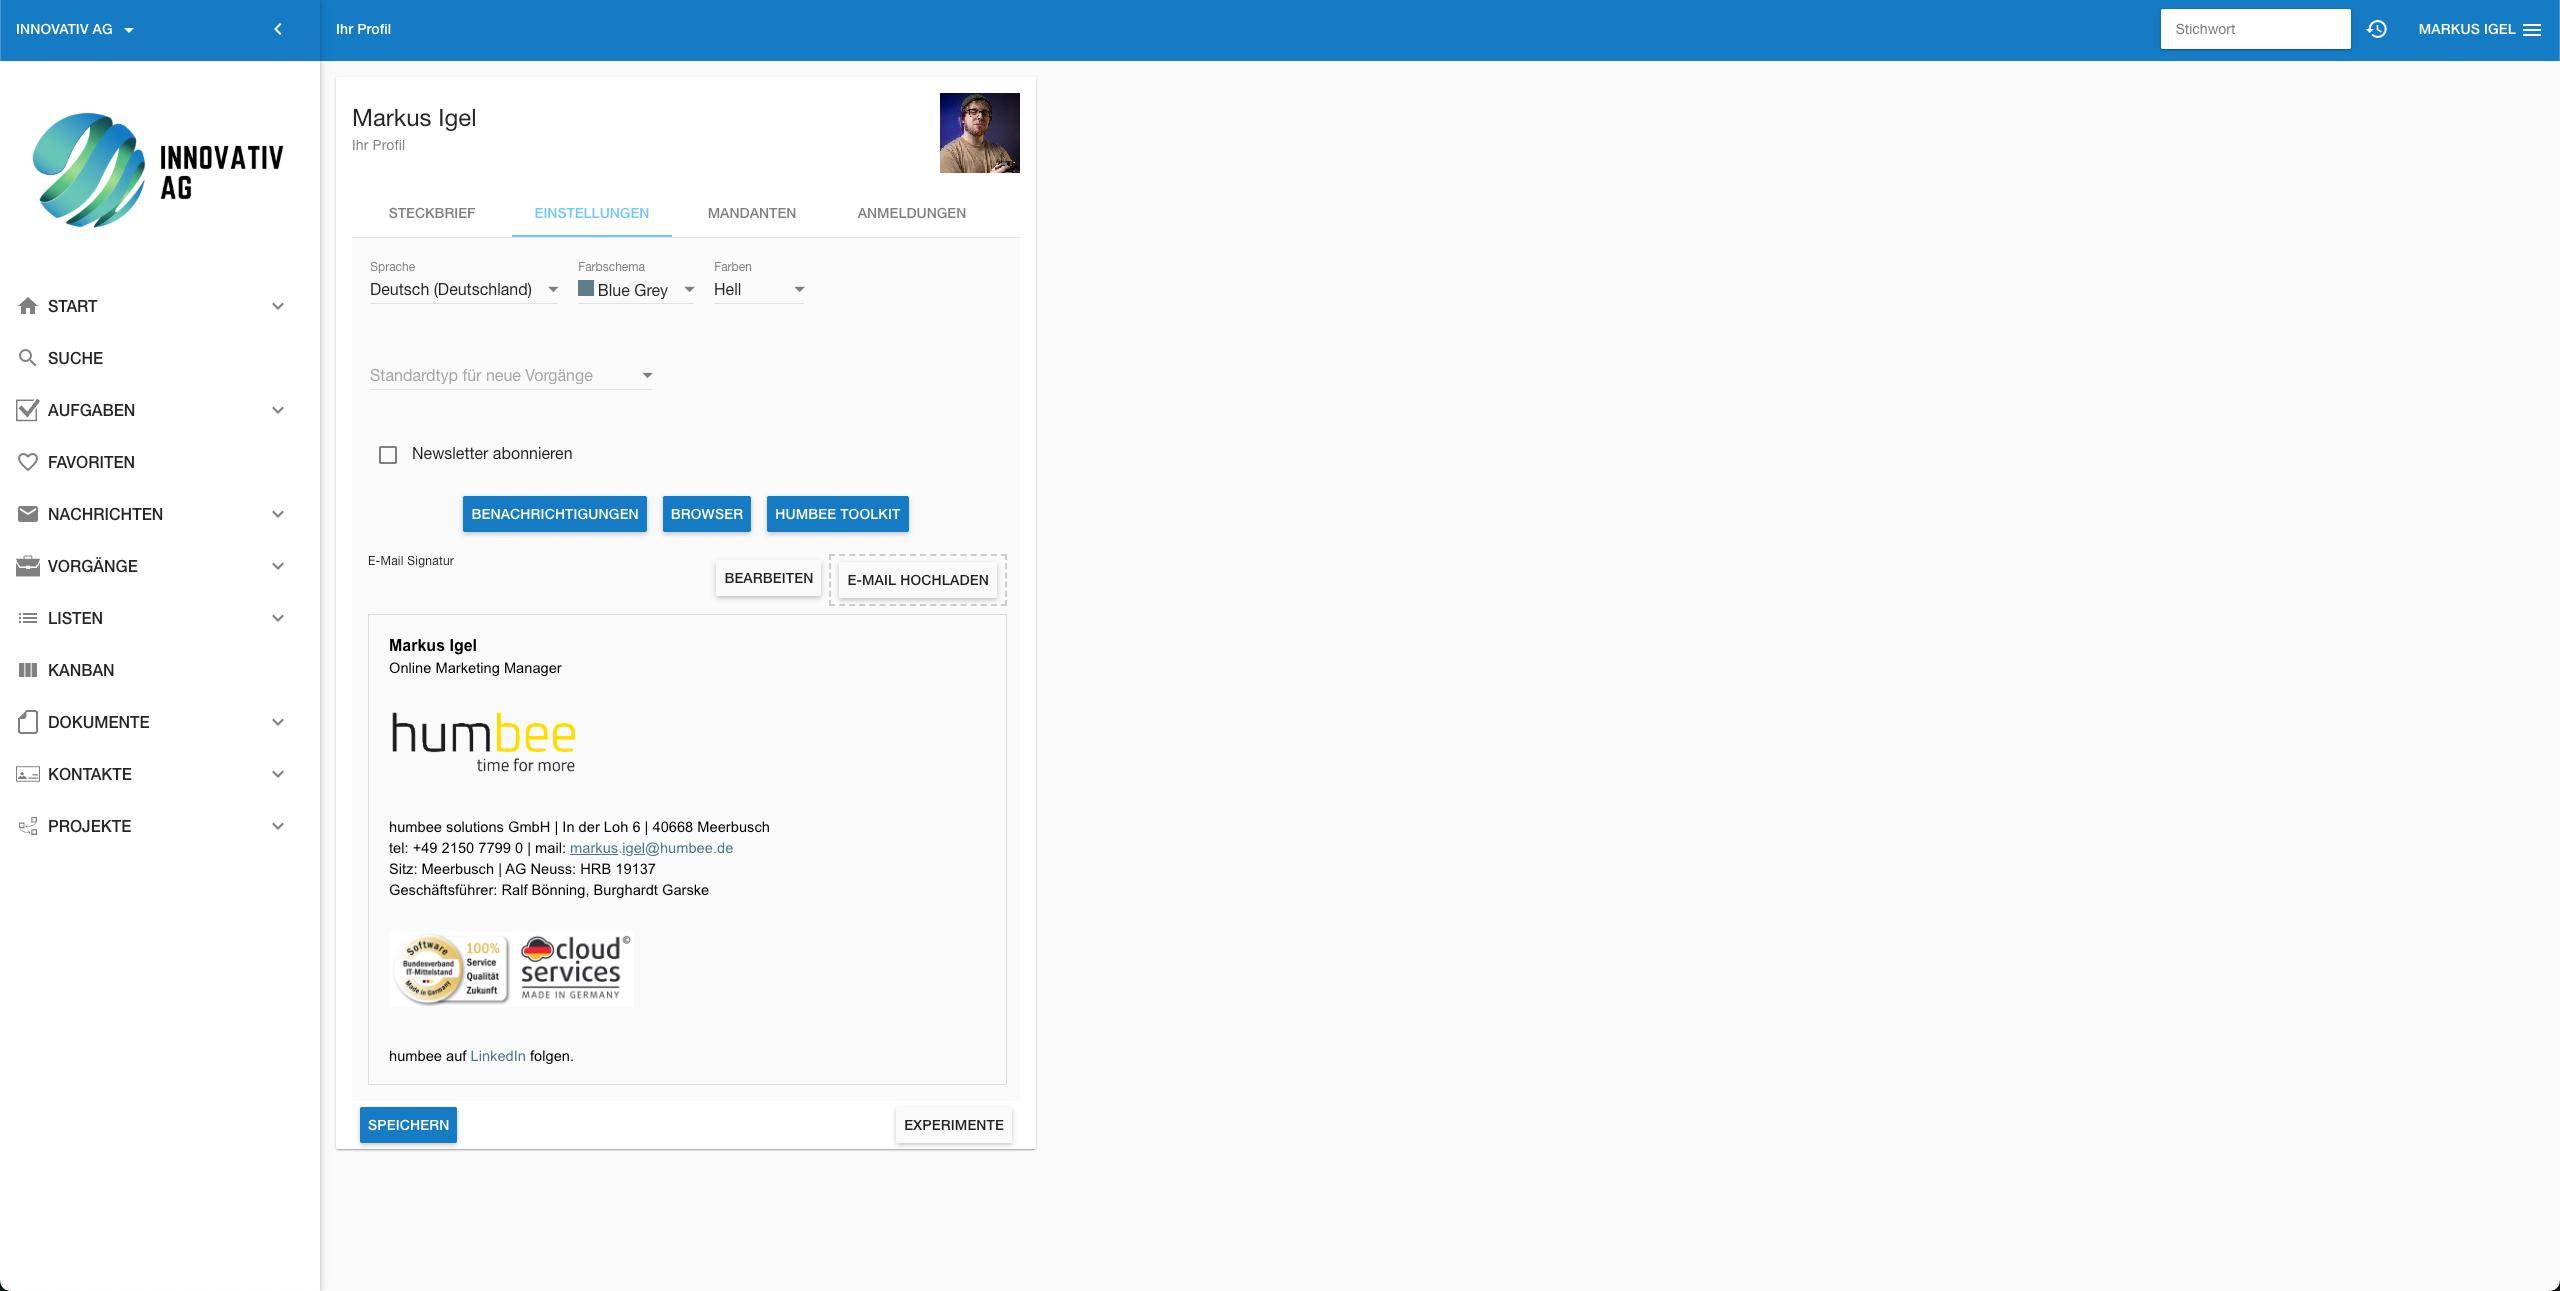The width and height of the screenshot is (2560, 1291).
Task: Open the Standardtyp für neue Vorgänge dropdown
Action: [509, 375]
